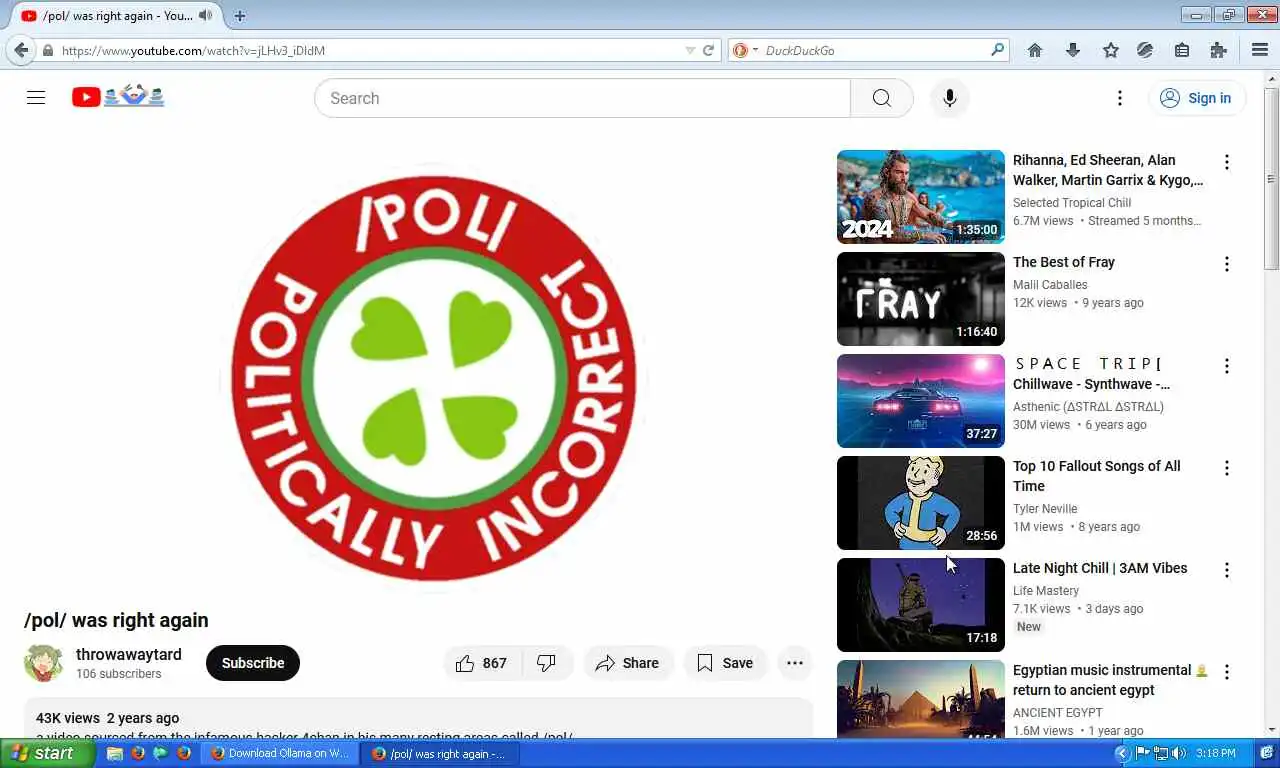Open browser home page icon

pyautogui.click(x=1035, y=50)
